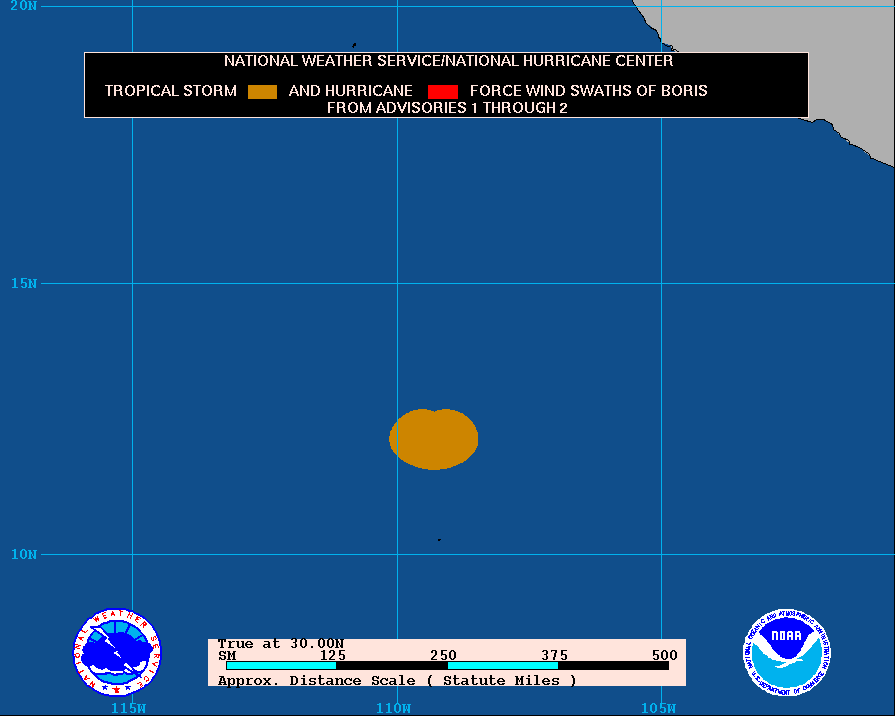Click the 'FORCE WIND SWATHS OF BORIS' text
895x716 pixels.
click(x=588, y=91)
